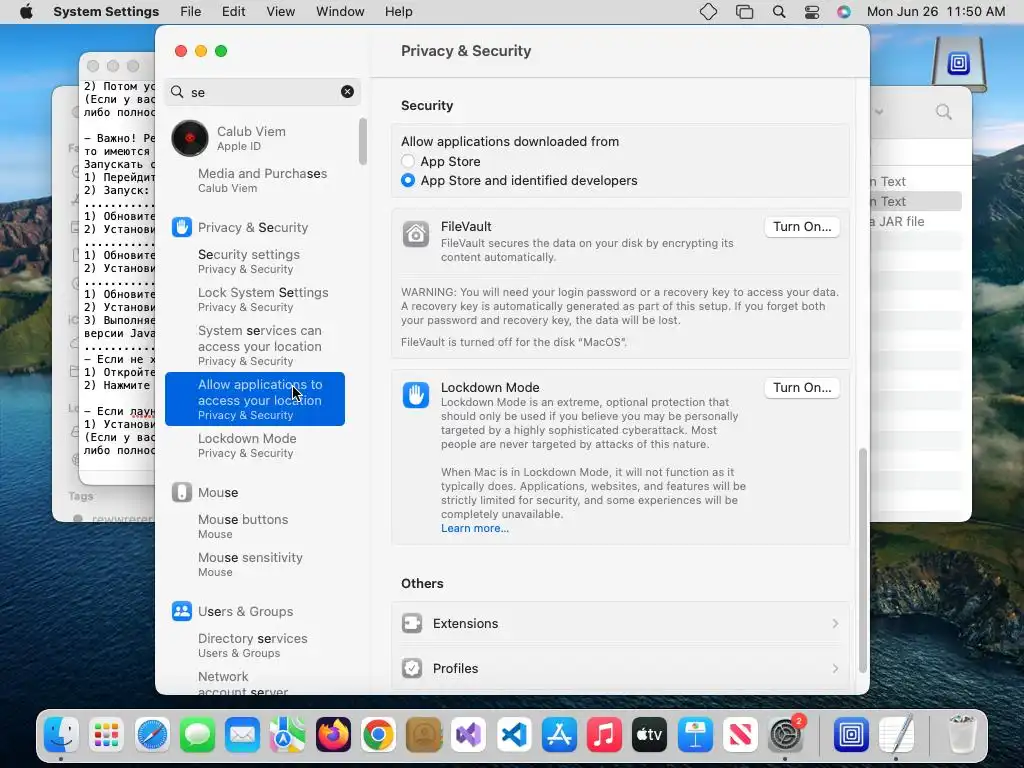
Task: Open Messages from the Dock
Action: click(197, 735)
